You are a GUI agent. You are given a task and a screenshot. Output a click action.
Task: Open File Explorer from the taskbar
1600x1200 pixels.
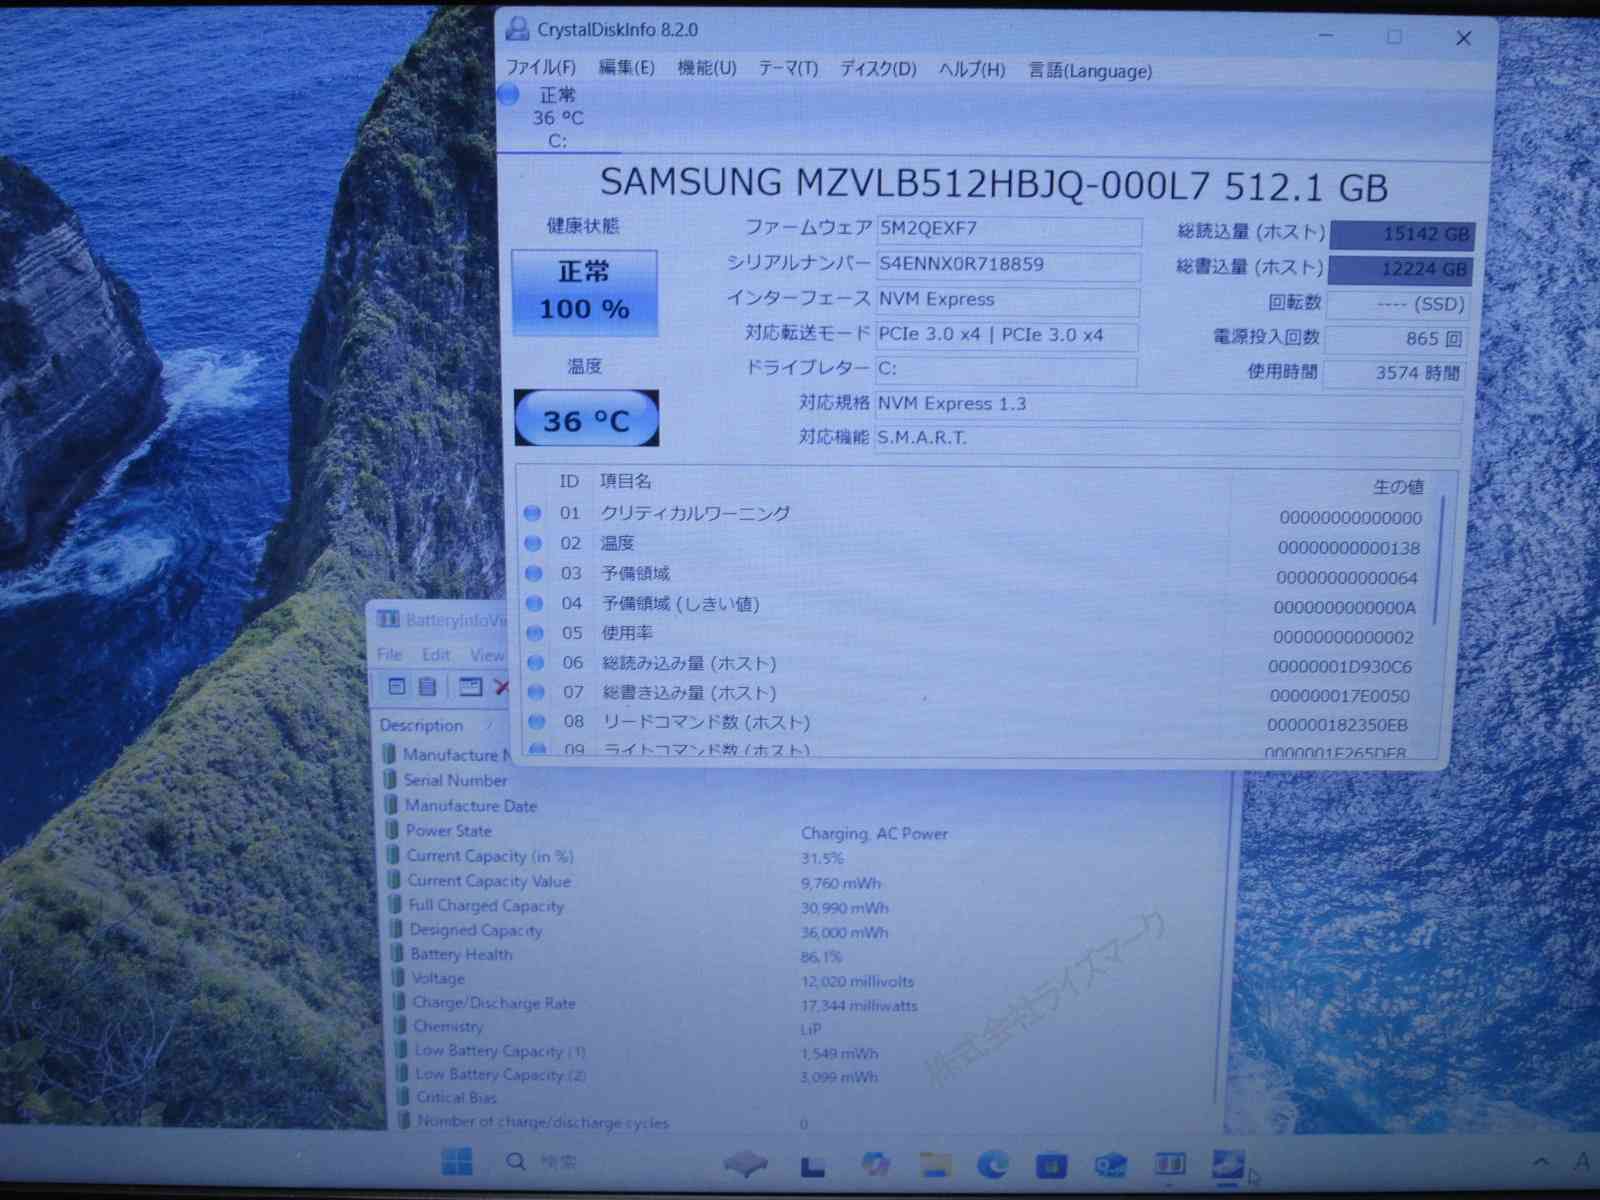(x=935, y=1164)
